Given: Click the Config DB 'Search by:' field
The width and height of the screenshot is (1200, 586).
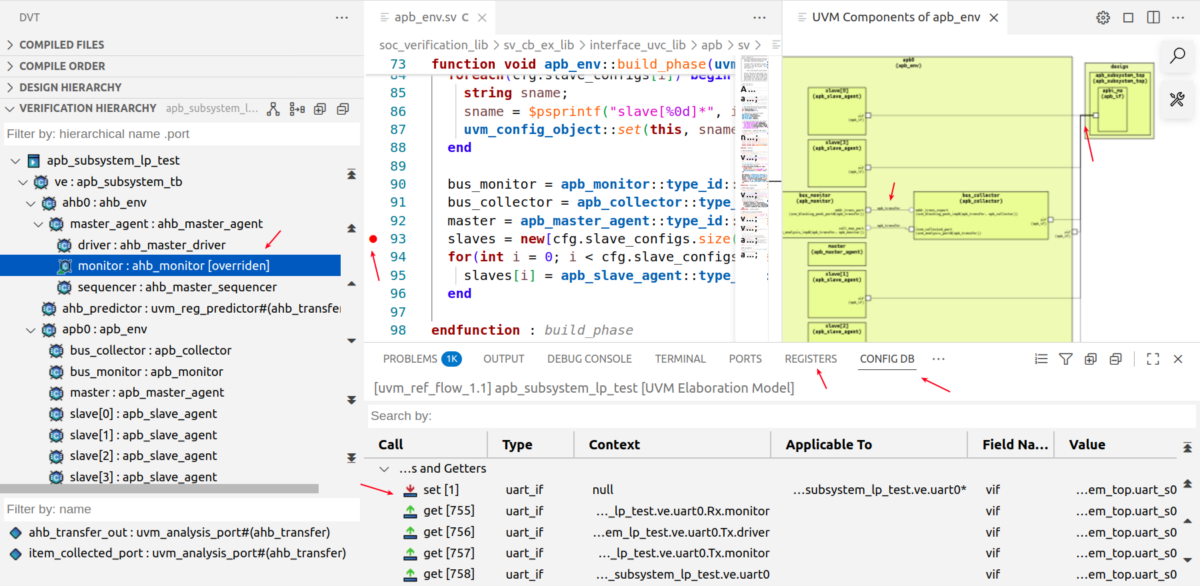Looking at the screenshot, I should [x=780, y=415].
